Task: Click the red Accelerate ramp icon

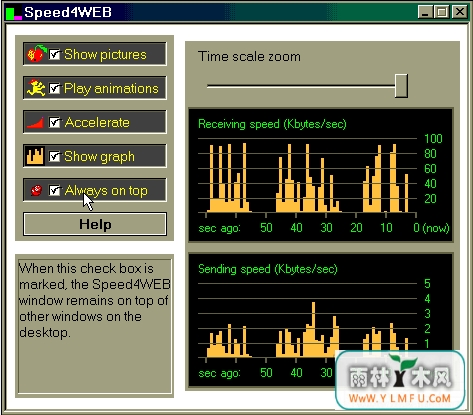Action: tap(35, 122)
